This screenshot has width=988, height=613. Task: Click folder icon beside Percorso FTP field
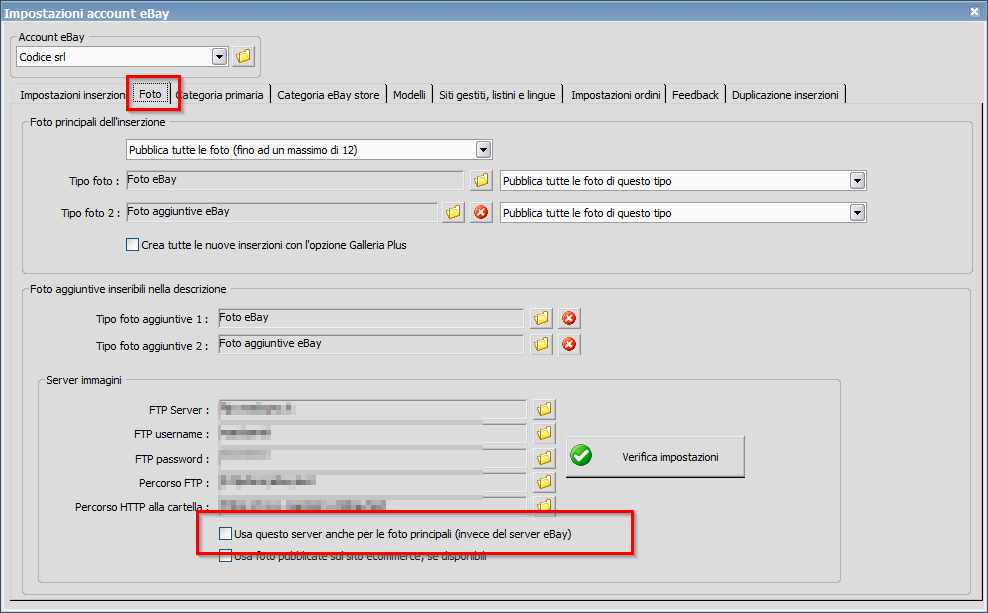[x=544, y=483]
